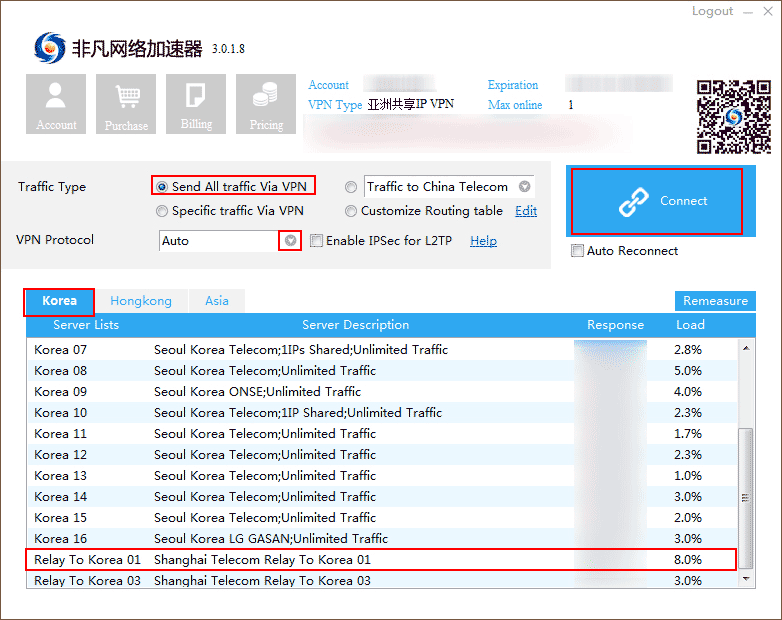782x620 pixels.
Task: Click the Response column header
Action: (x=615, y=325)
